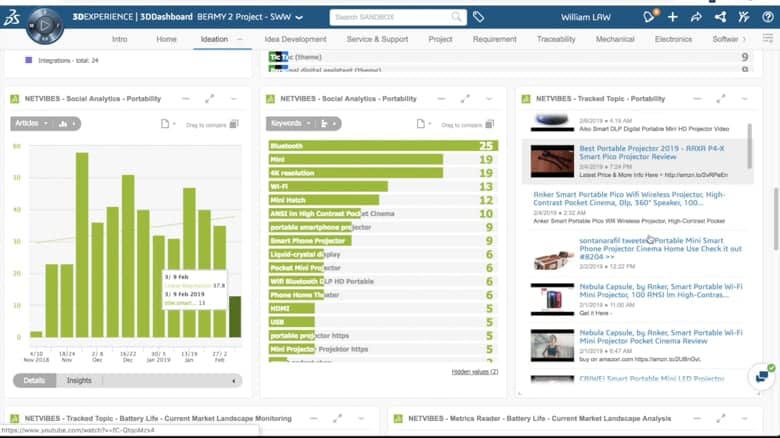Open the network sharing icon
Viewport: 780px width, 438px height.
[720, 17]
